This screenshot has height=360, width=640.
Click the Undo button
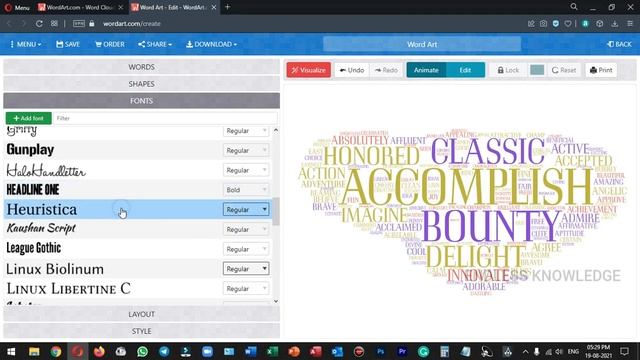coord(352,70)
